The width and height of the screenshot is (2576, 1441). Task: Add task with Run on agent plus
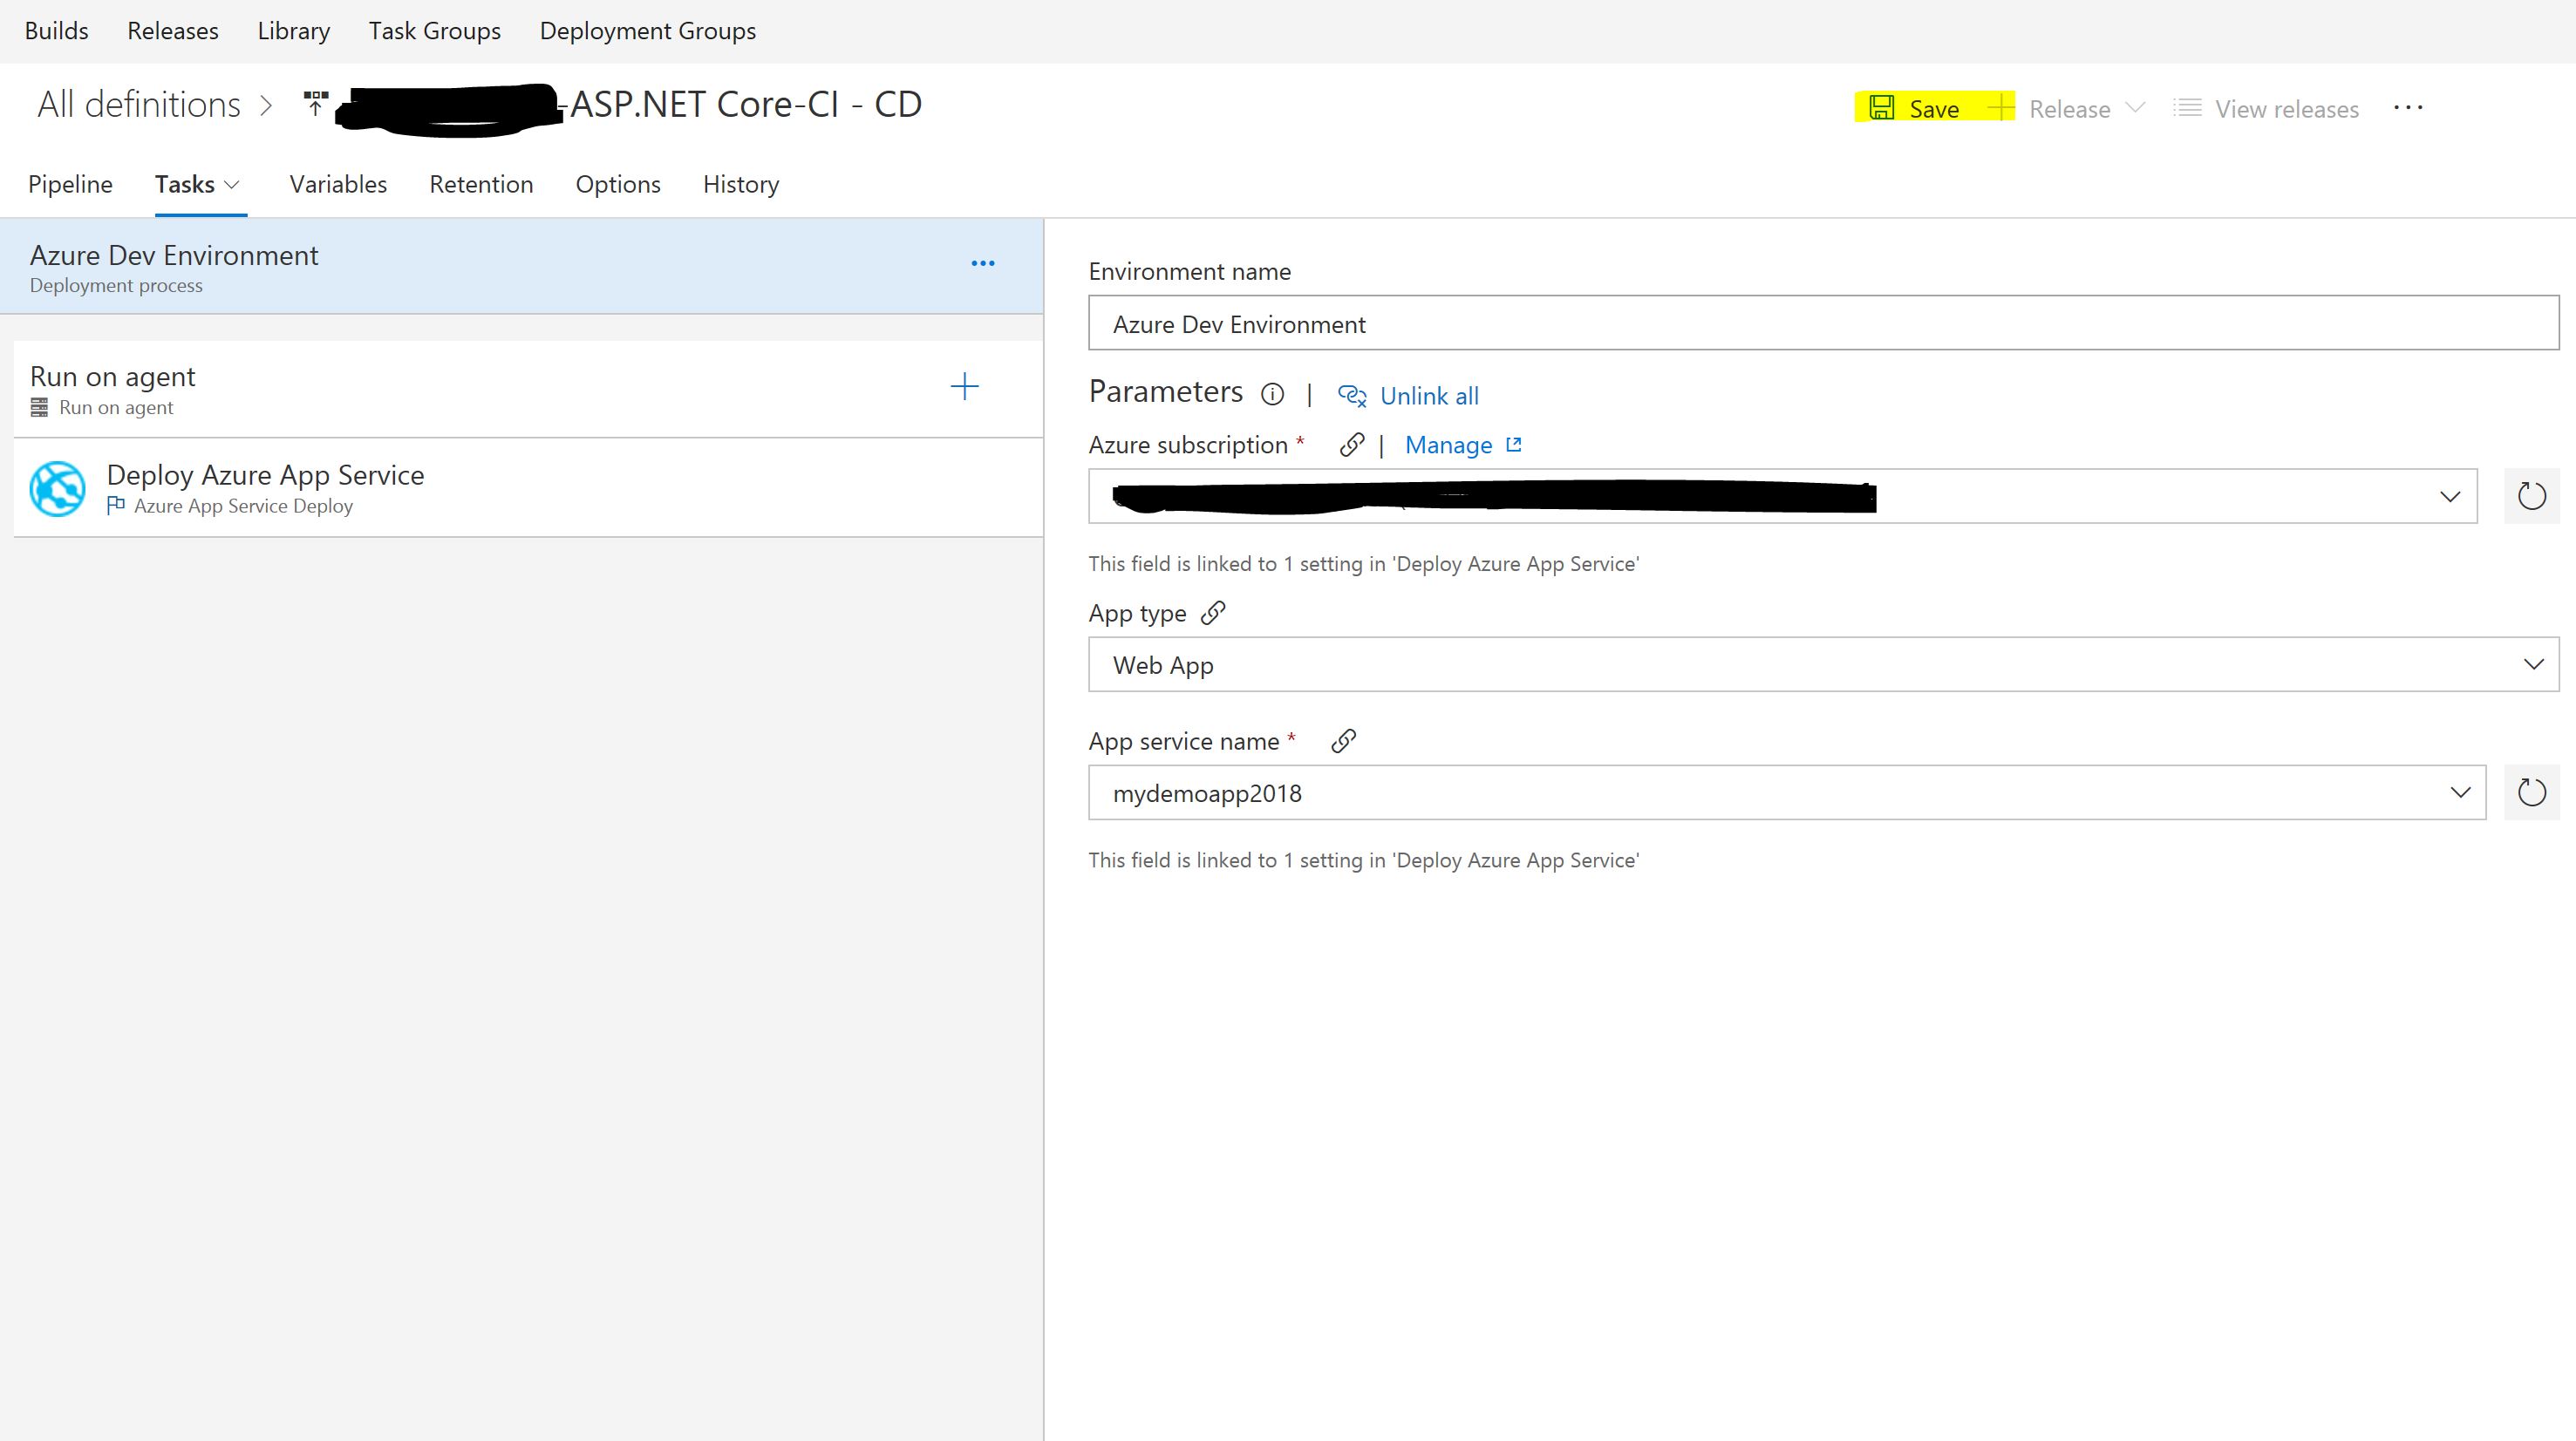click(964, 387)
